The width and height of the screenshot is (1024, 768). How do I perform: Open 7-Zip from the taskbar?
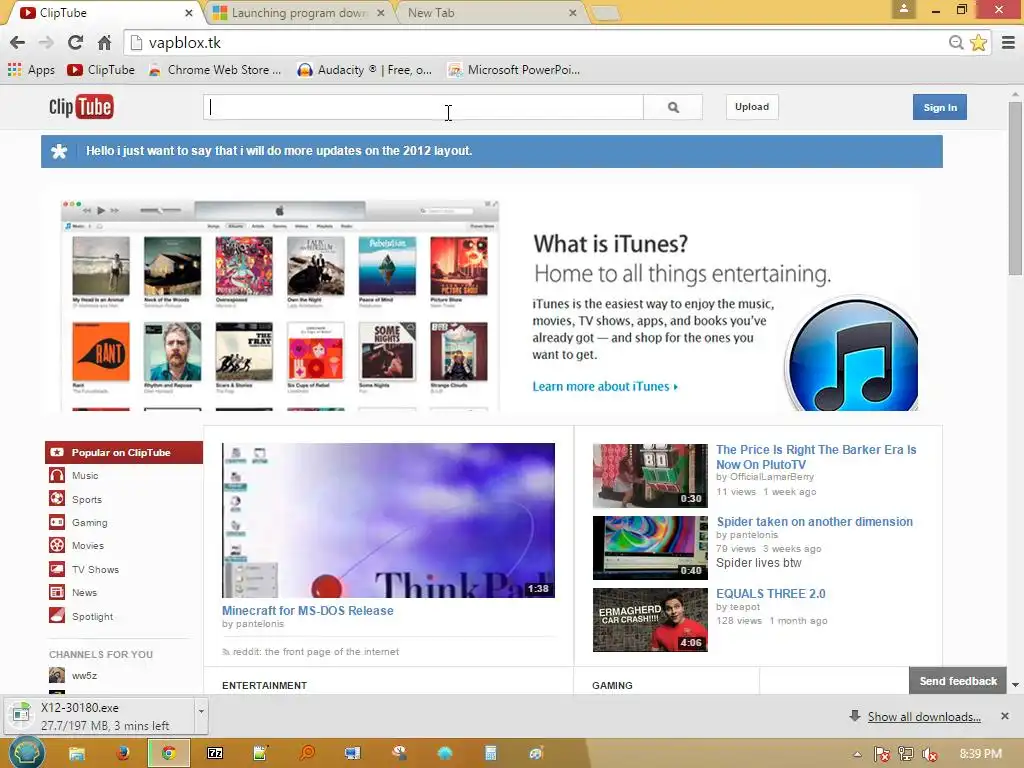point(215,753)
